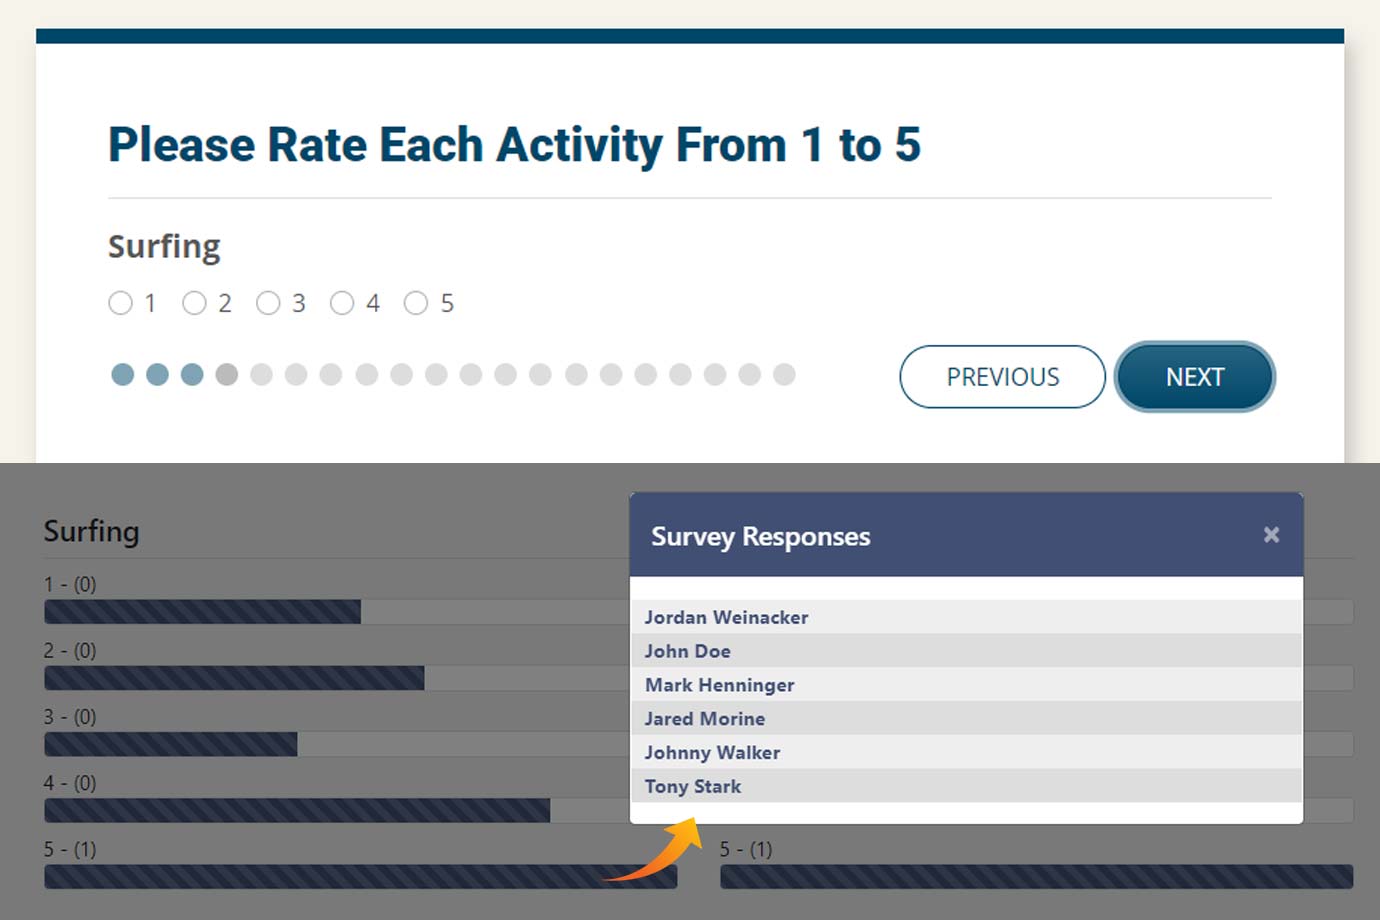This screenshot has height=920, width=1380.
Task: Click Tony Stark in responses list
Action: point(692,786)
